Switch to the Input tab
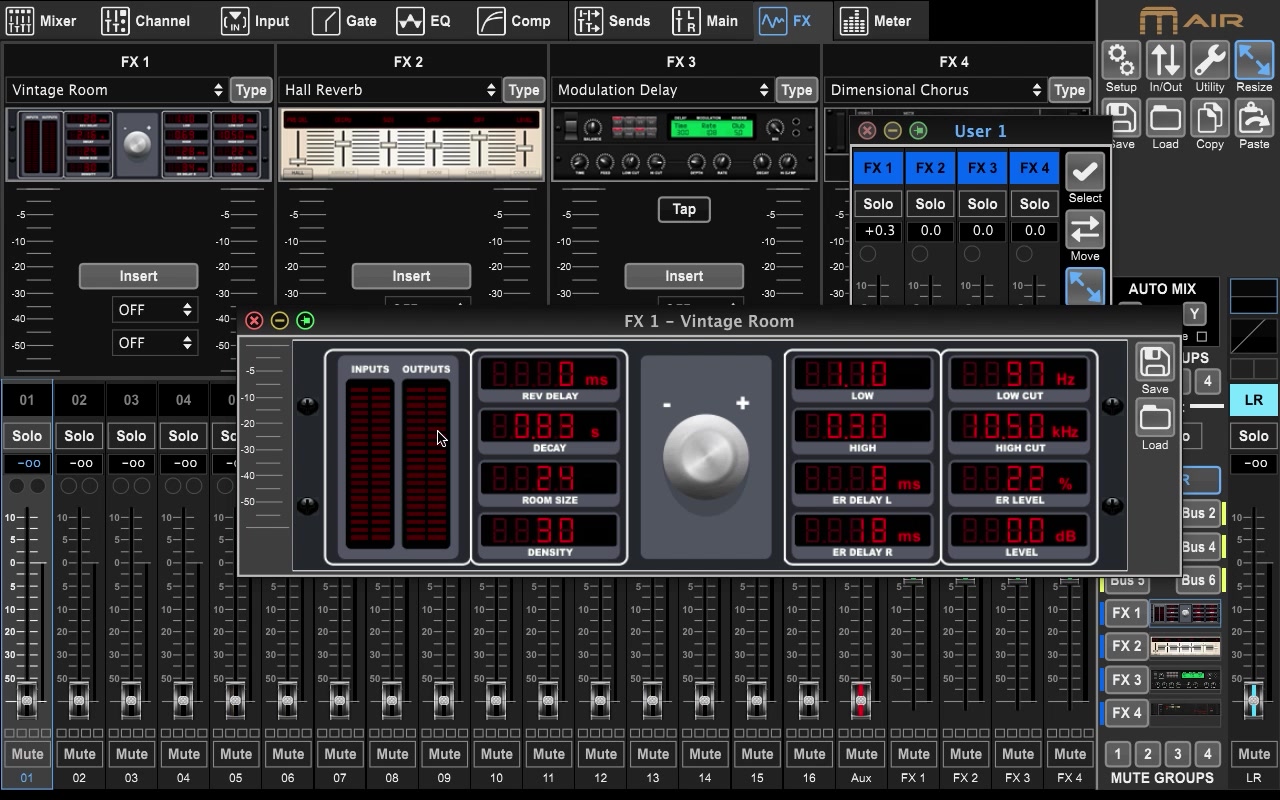This screenshot has width=1280, height=800. (x=256, y=20)
